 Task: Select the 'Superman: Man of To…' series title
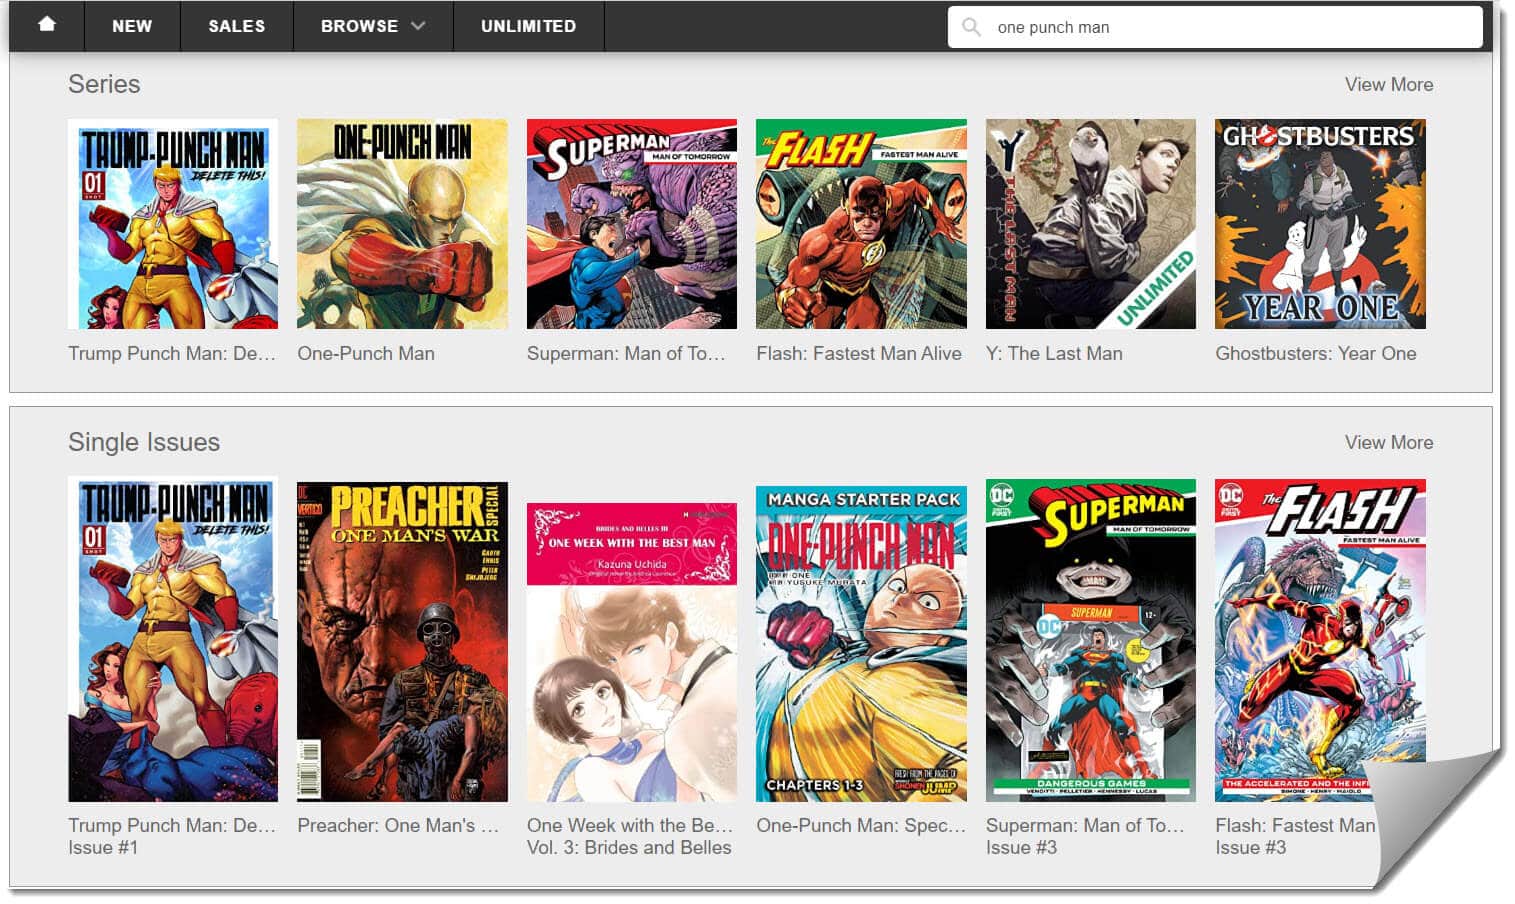click(x=626, y=353)
